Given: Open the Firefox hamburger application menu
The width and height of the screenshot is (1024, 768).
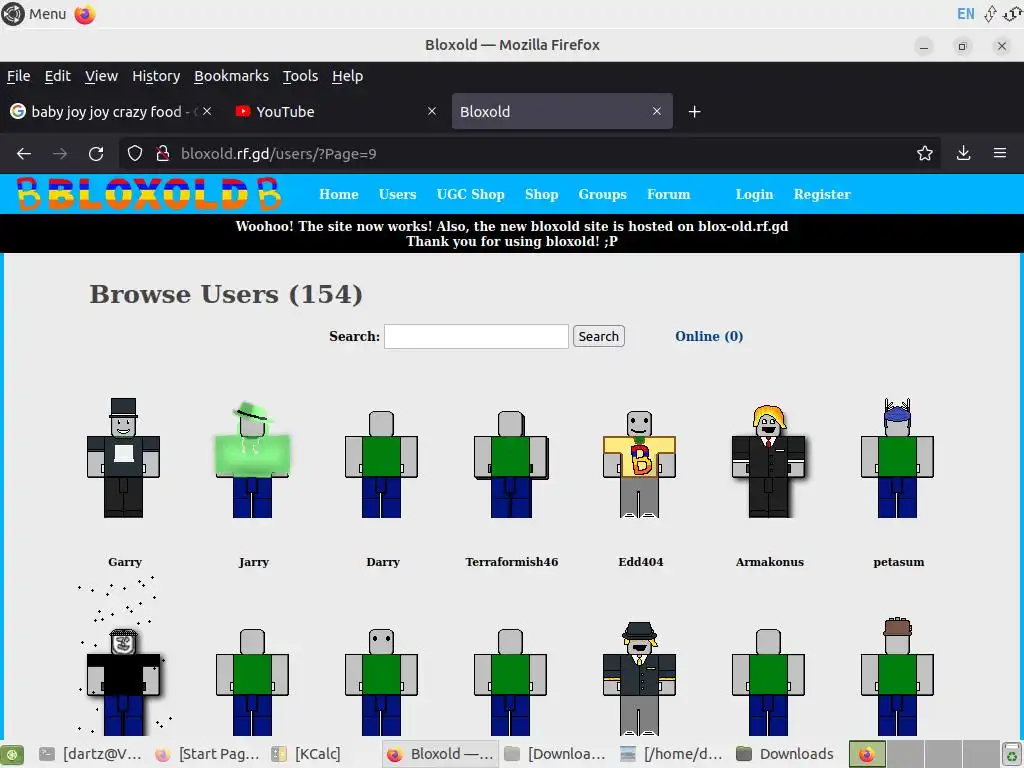Looking at the screenshot, I should pyautogui.click(x=1000, y=153).
